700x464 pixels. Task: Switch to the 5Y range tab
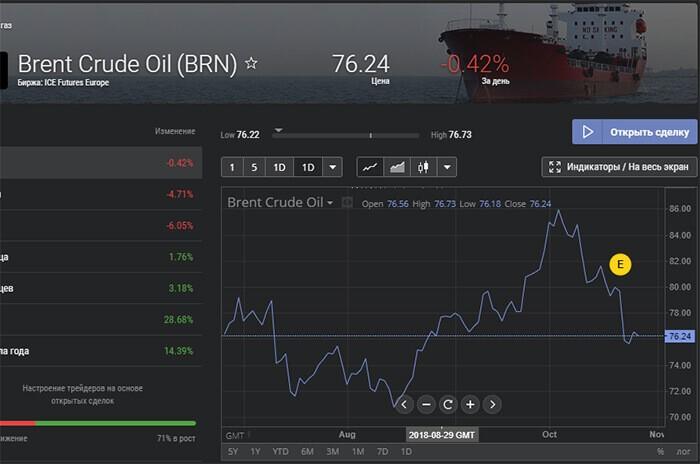click(x=233, y=452)
